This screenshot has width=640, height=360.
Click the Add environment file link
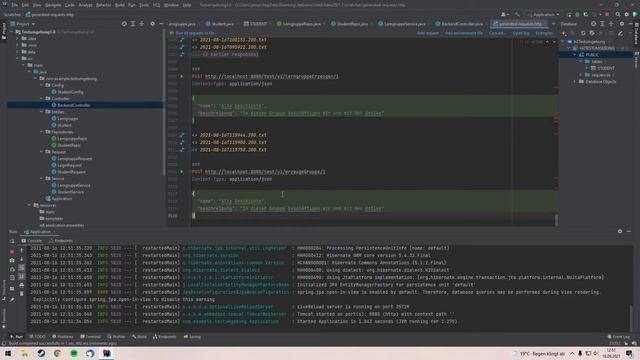click(464, 33)
